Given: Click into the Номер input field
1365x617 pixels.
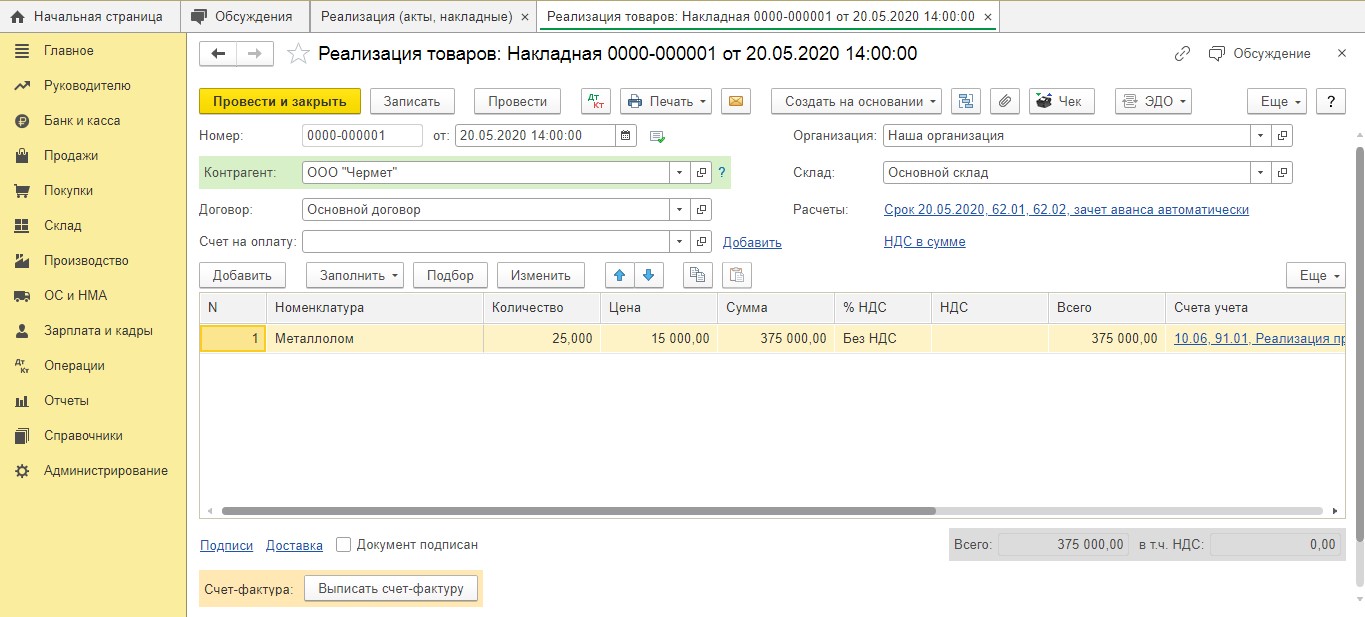Looking at the screenshot, I should (x=361, y=136).
